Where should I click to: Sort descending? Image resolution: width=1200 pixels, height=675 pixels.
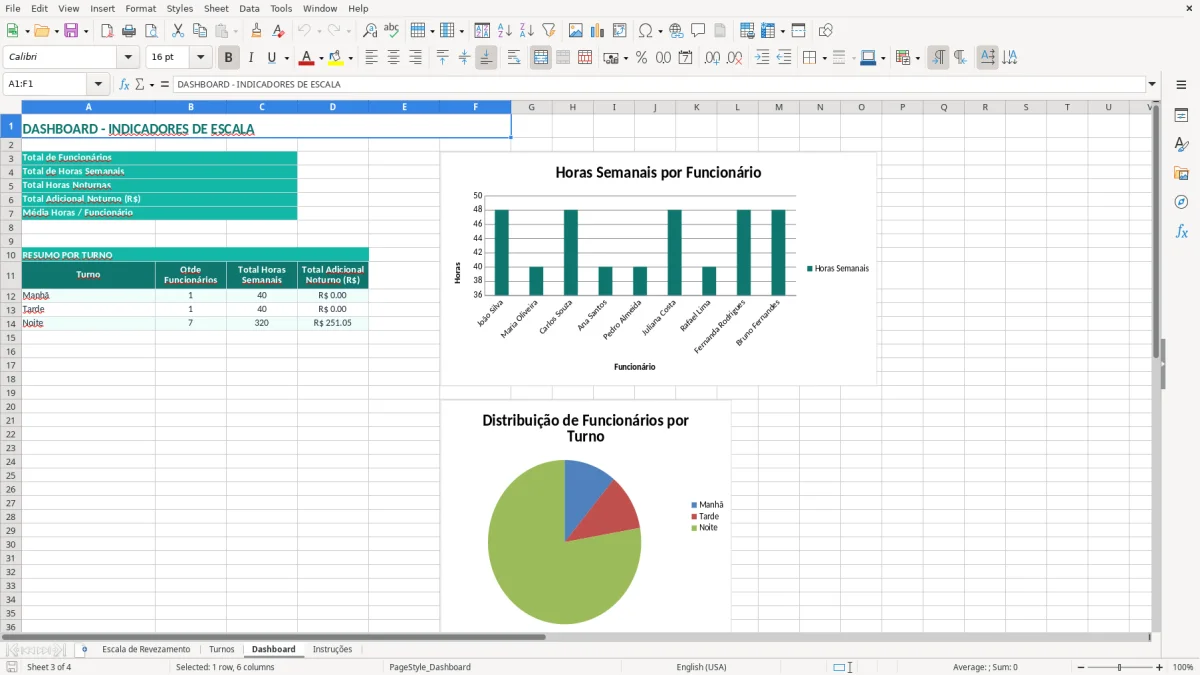[526, 31]
